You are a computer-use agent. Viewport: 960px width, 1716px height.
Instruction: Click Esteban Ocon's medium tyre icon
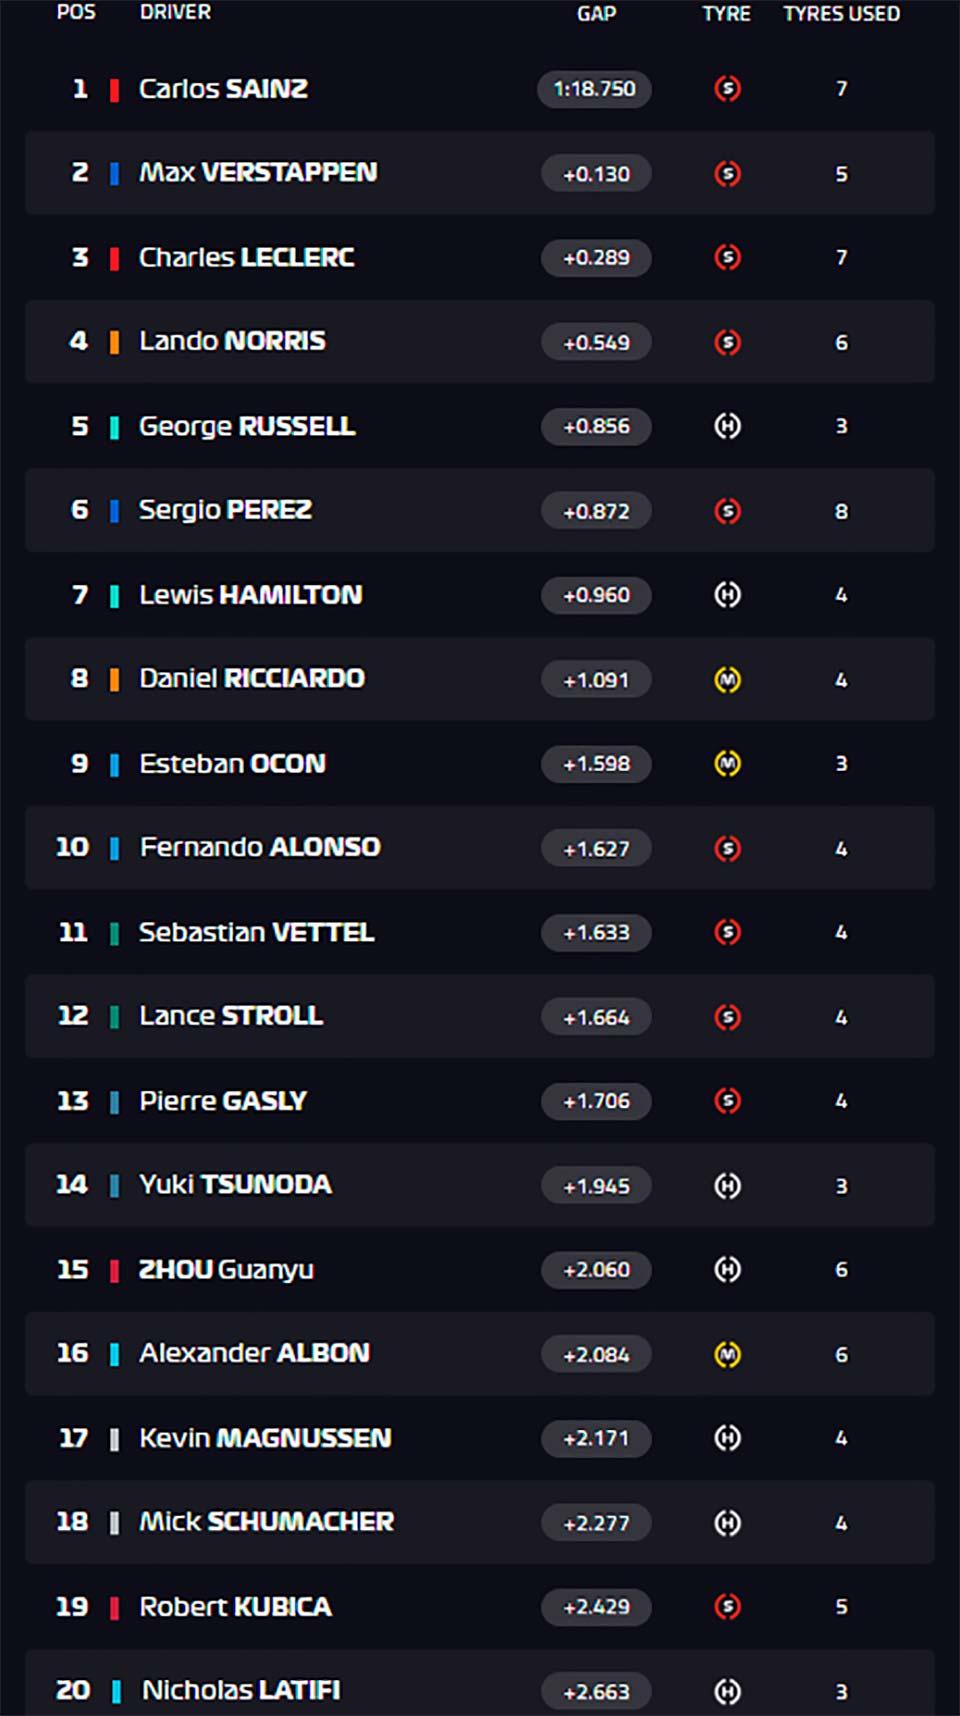pyautogui.click(x=727, y=764)
